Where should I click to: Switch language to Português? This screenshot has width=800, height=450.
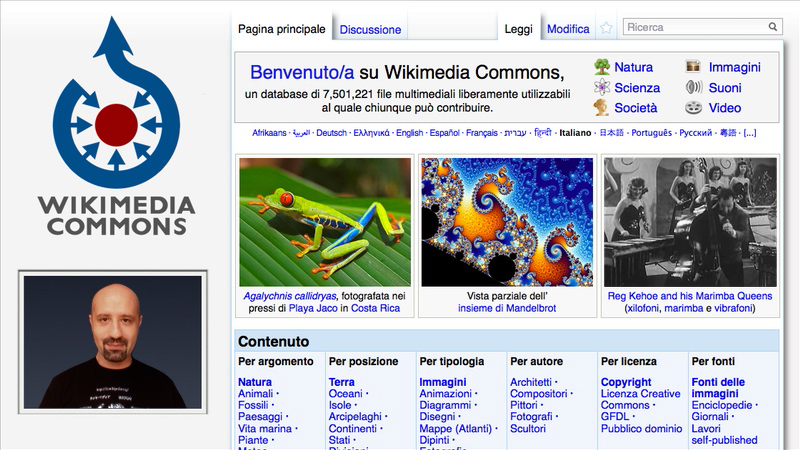652,133
